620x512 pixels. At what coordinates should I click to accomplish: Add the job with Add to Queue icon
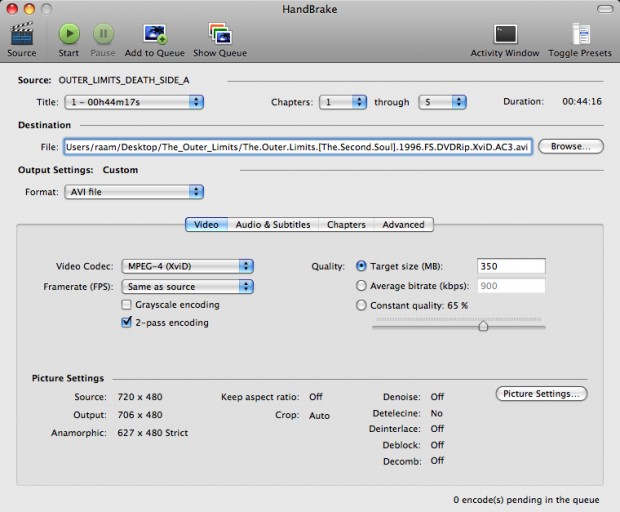point(155,34)
